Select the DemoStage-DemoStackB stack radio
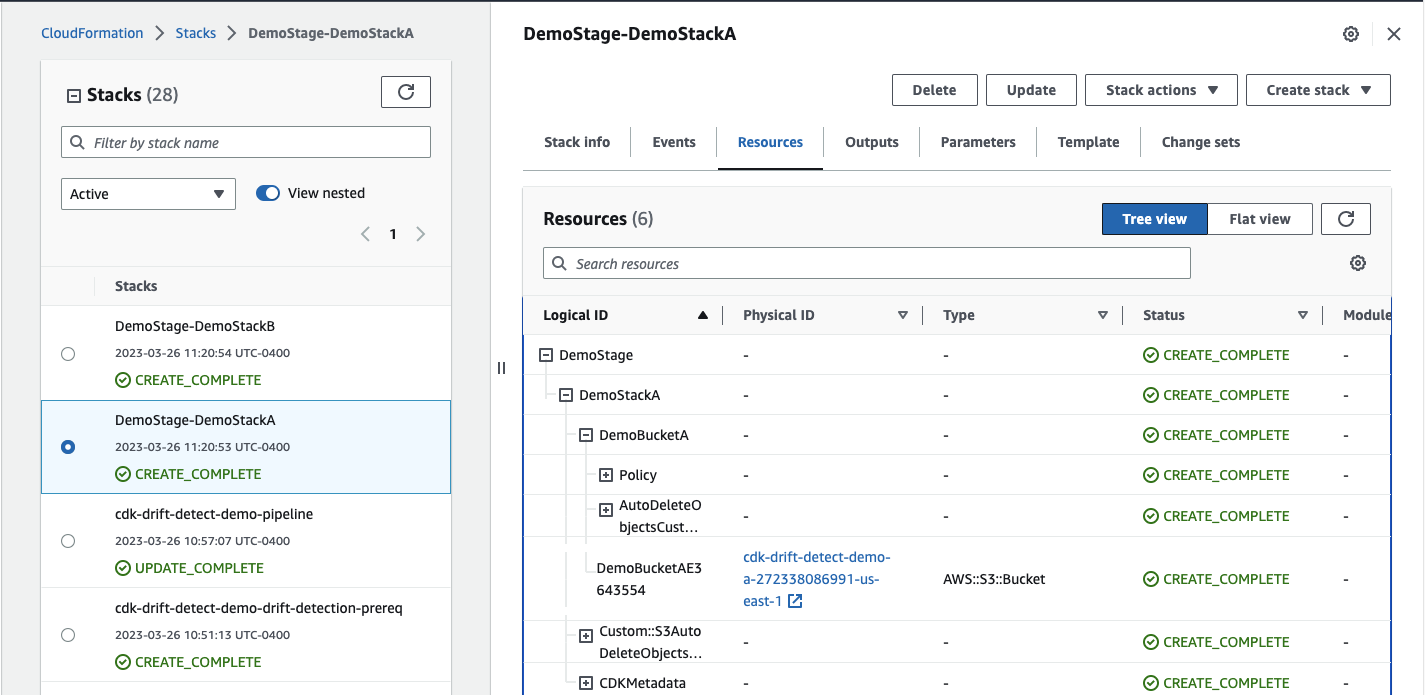The image size is (1425, 695). [x=67, y=353]
